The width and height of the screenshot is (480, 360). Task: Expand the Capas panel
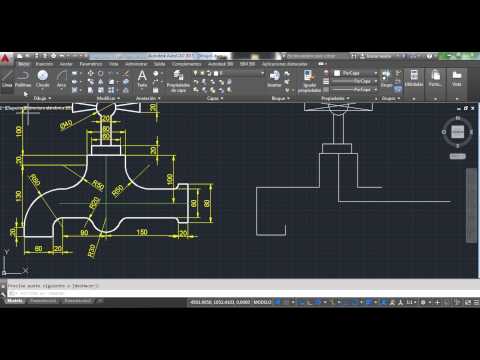click(215, 98)
